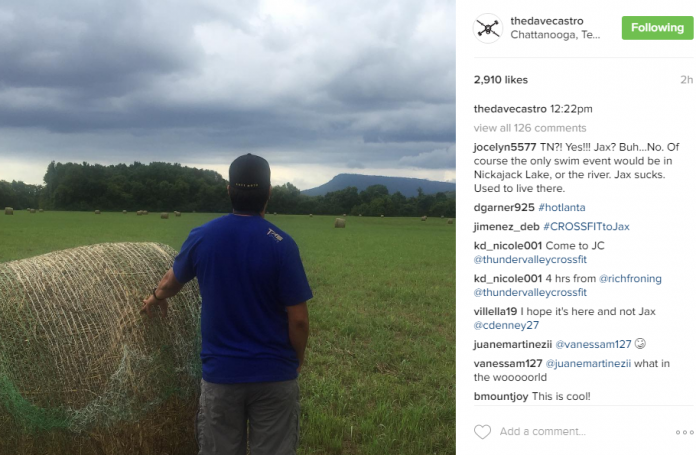
Task: Open the @vanessam127 mention
Action: (593, 344)
